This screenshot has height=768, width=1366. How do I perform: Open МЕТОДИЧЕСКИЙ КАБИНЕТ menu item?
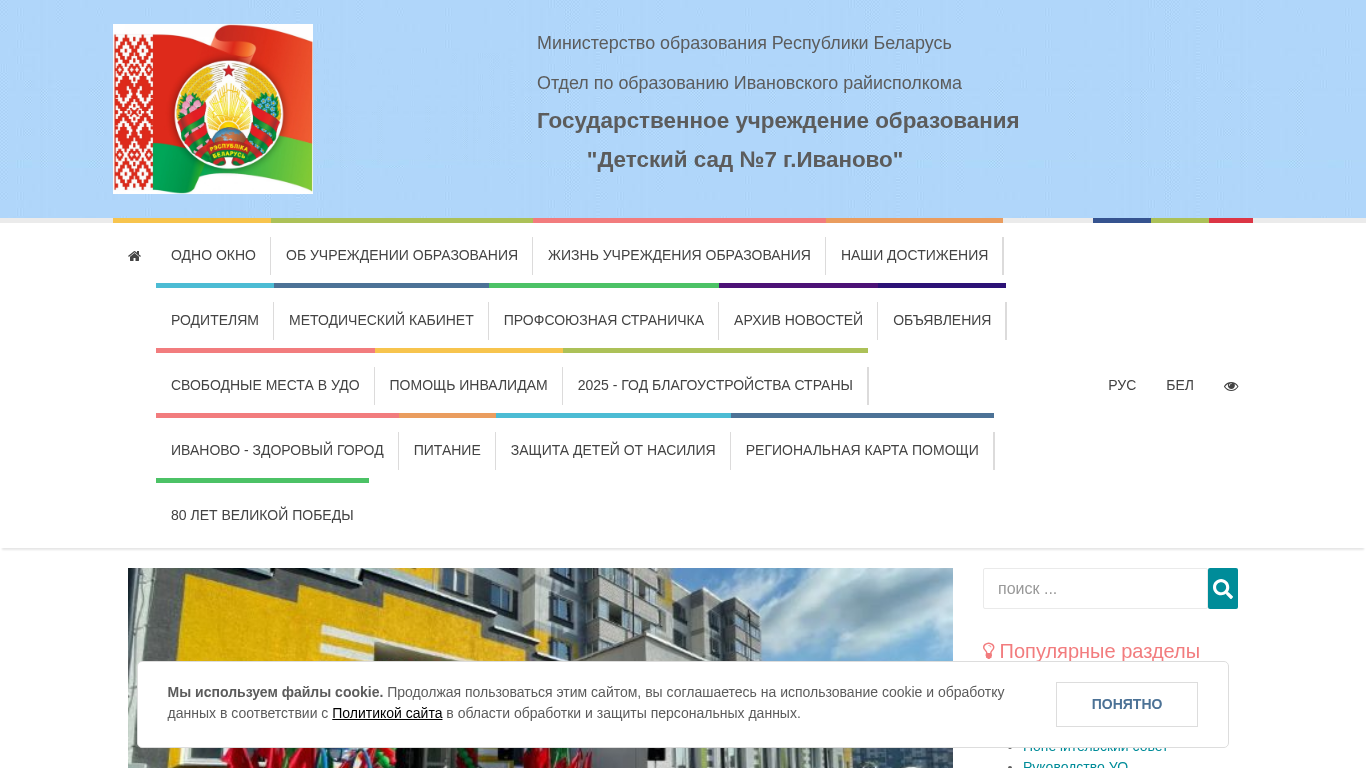pos(381,320)
